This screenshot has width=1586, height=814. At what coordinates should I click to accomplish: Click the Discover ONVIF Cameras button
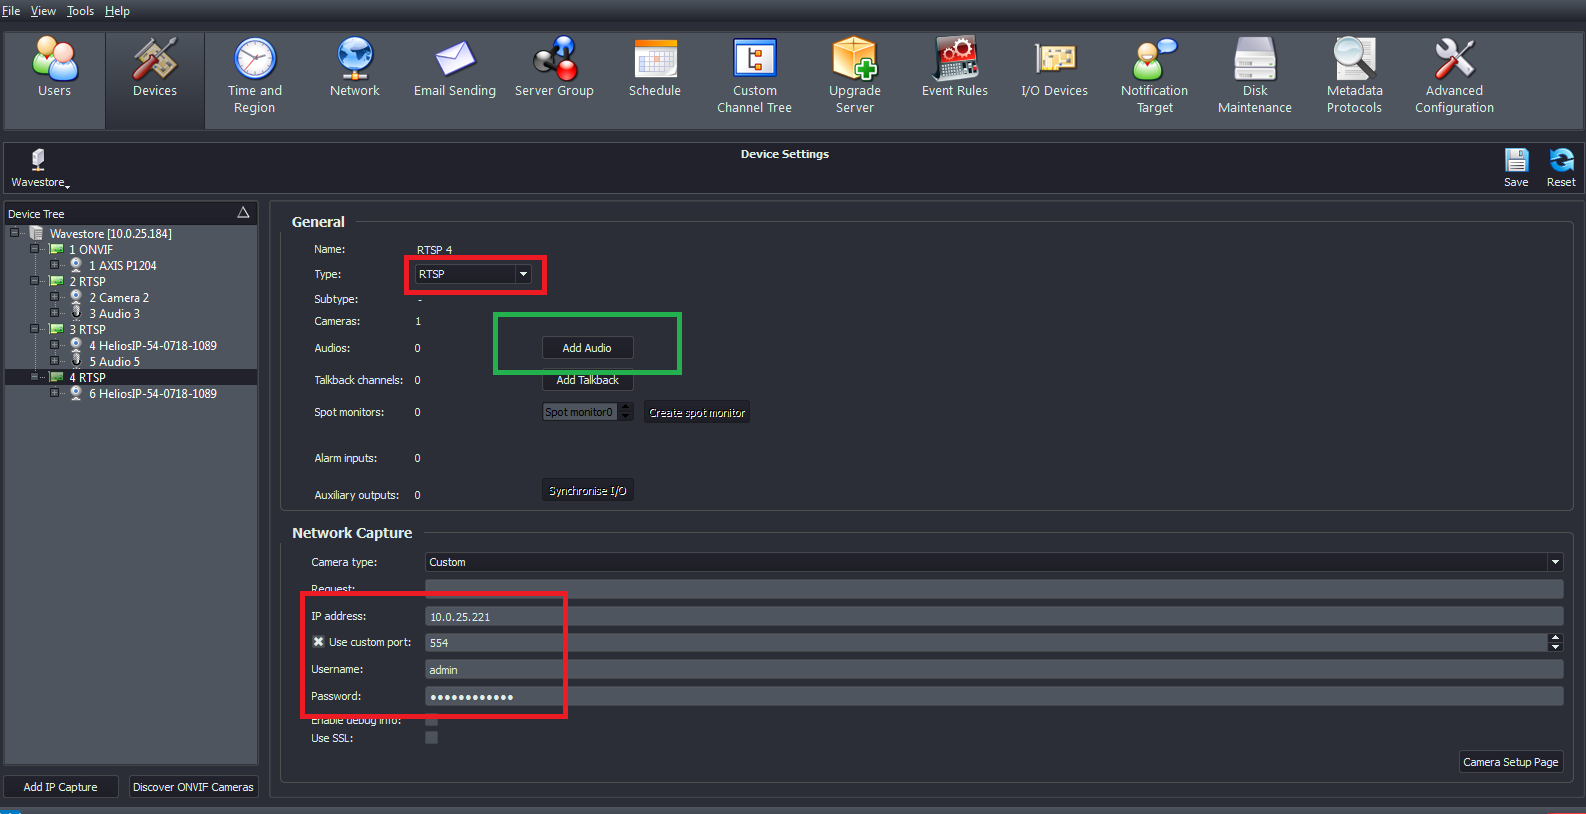193,787
